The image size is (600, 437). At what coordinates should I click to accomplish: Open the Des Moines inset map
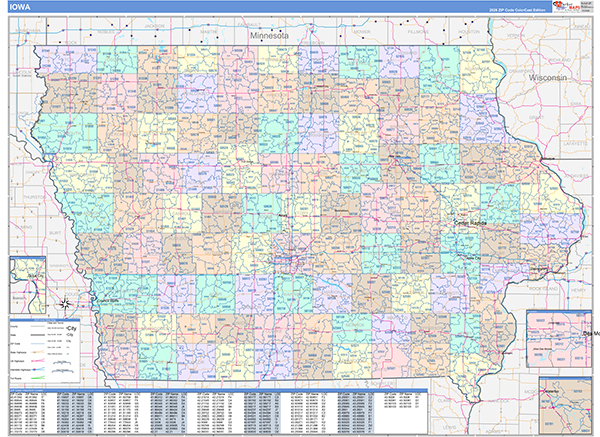tap(559, 339)
